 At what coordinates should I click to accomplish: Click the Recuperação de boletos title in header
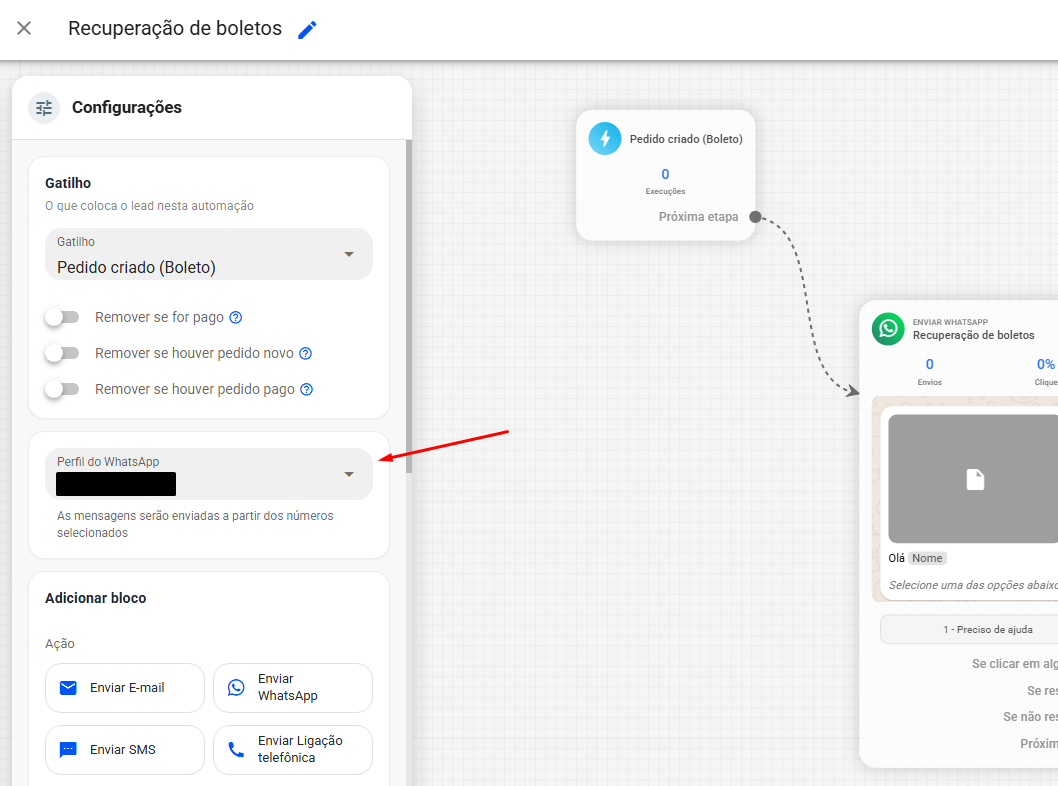pos(175,28)
